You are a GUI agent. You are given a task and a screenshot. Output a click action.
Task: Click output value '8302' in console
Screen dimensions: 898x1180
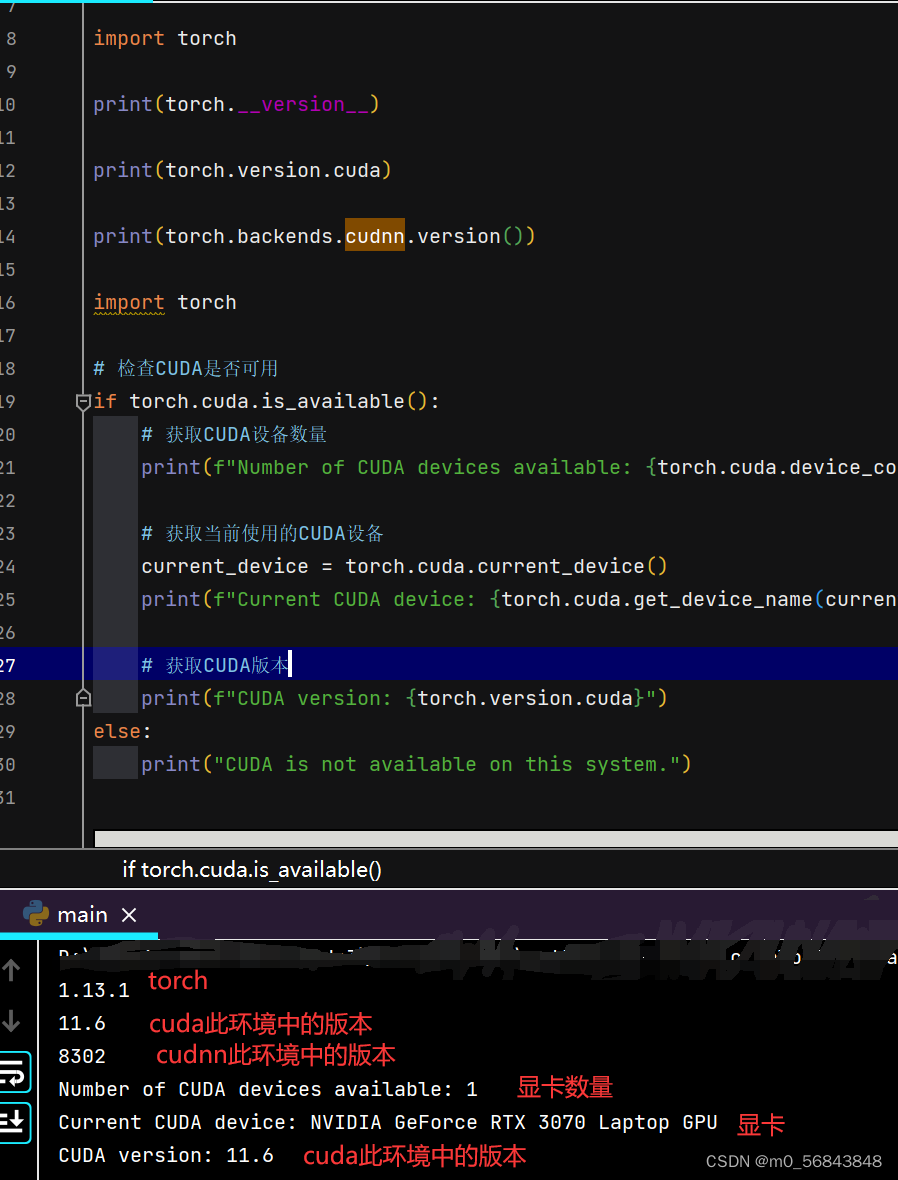tap(82, 1057)
